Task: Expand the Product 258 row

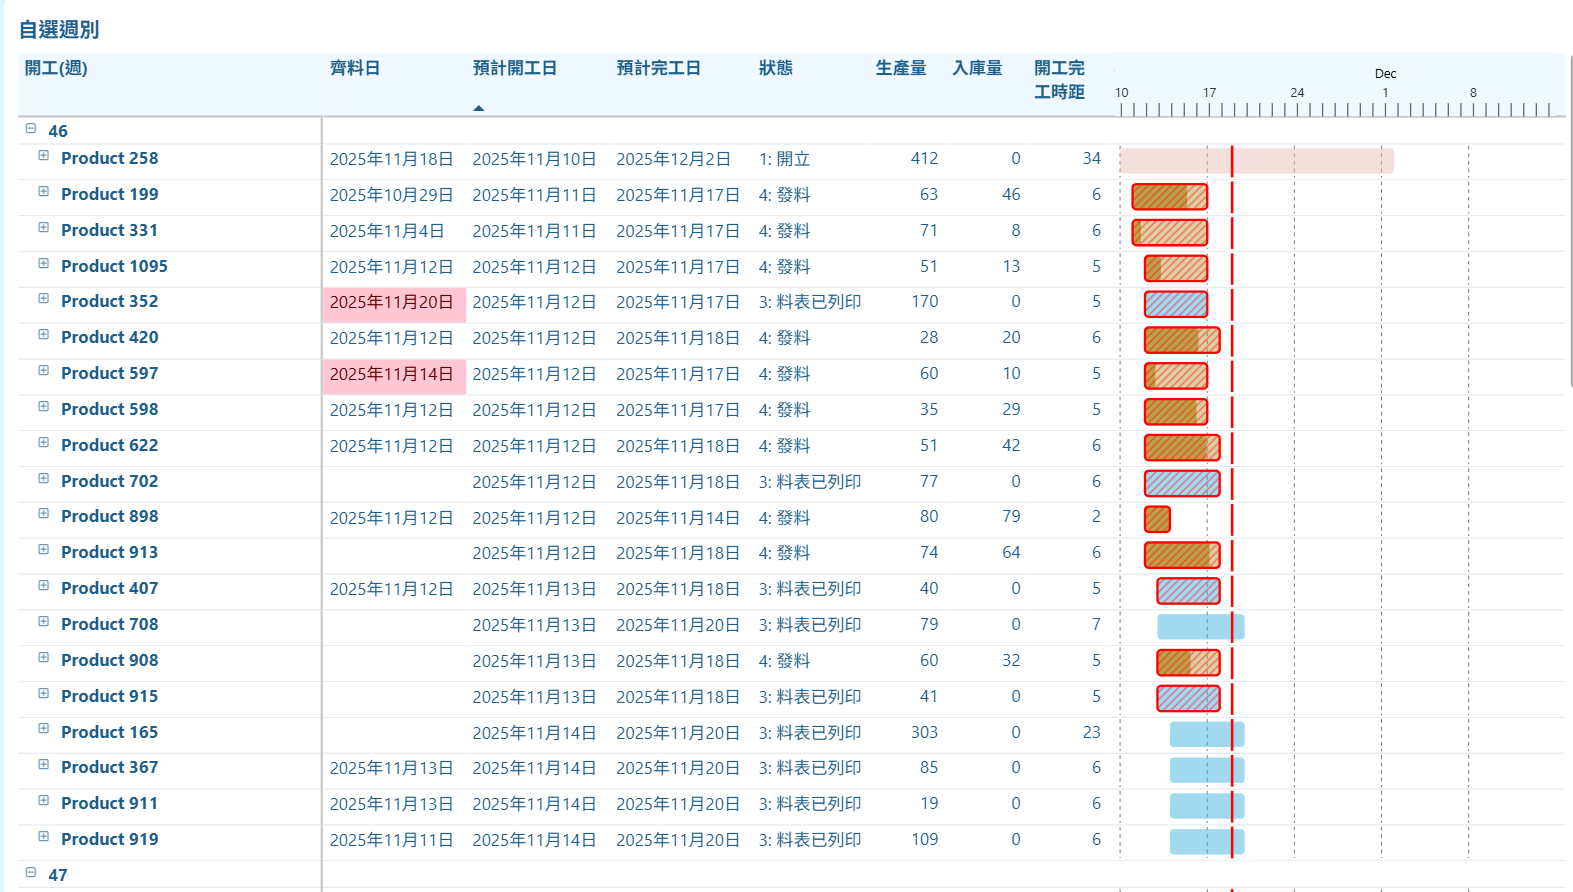Action: point(44,156)
